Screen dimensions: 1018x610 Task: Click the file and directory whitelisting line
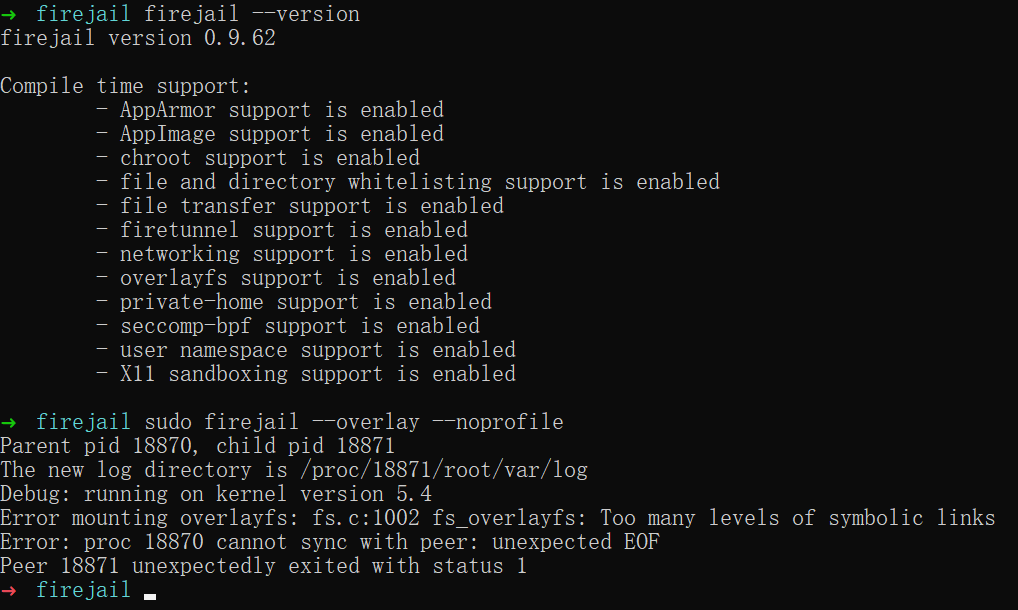(418, 182)
